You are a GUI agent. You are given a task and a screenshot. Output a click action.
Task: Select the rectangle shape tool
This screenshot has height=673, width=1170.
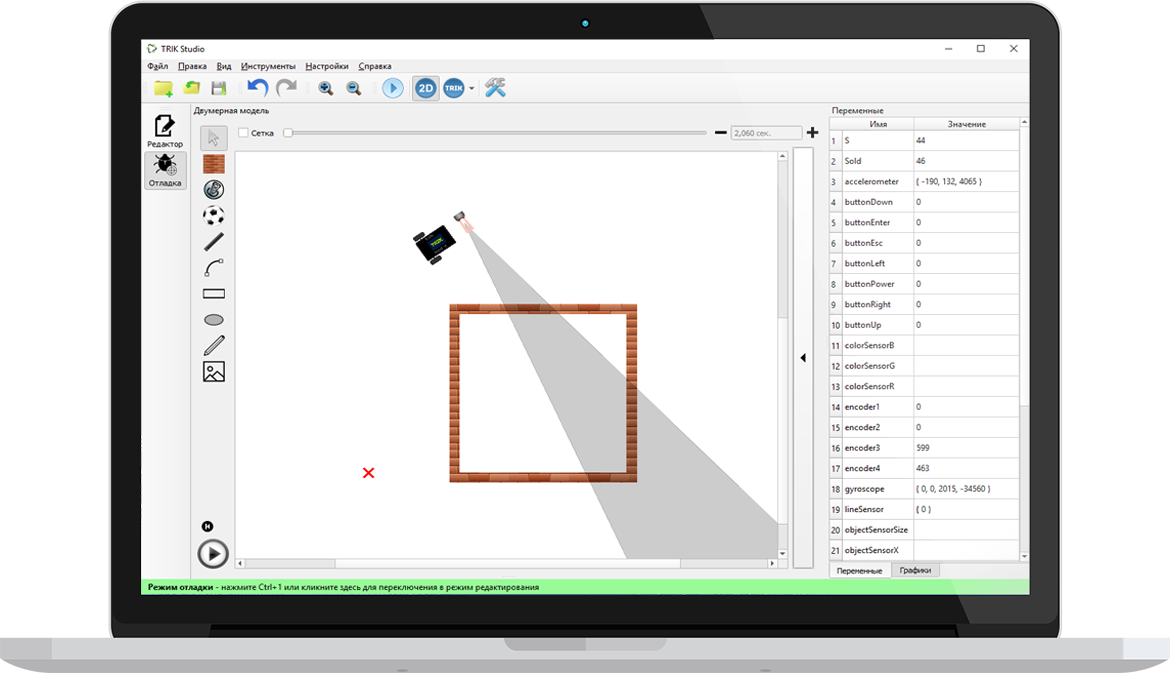coord(213,294)
